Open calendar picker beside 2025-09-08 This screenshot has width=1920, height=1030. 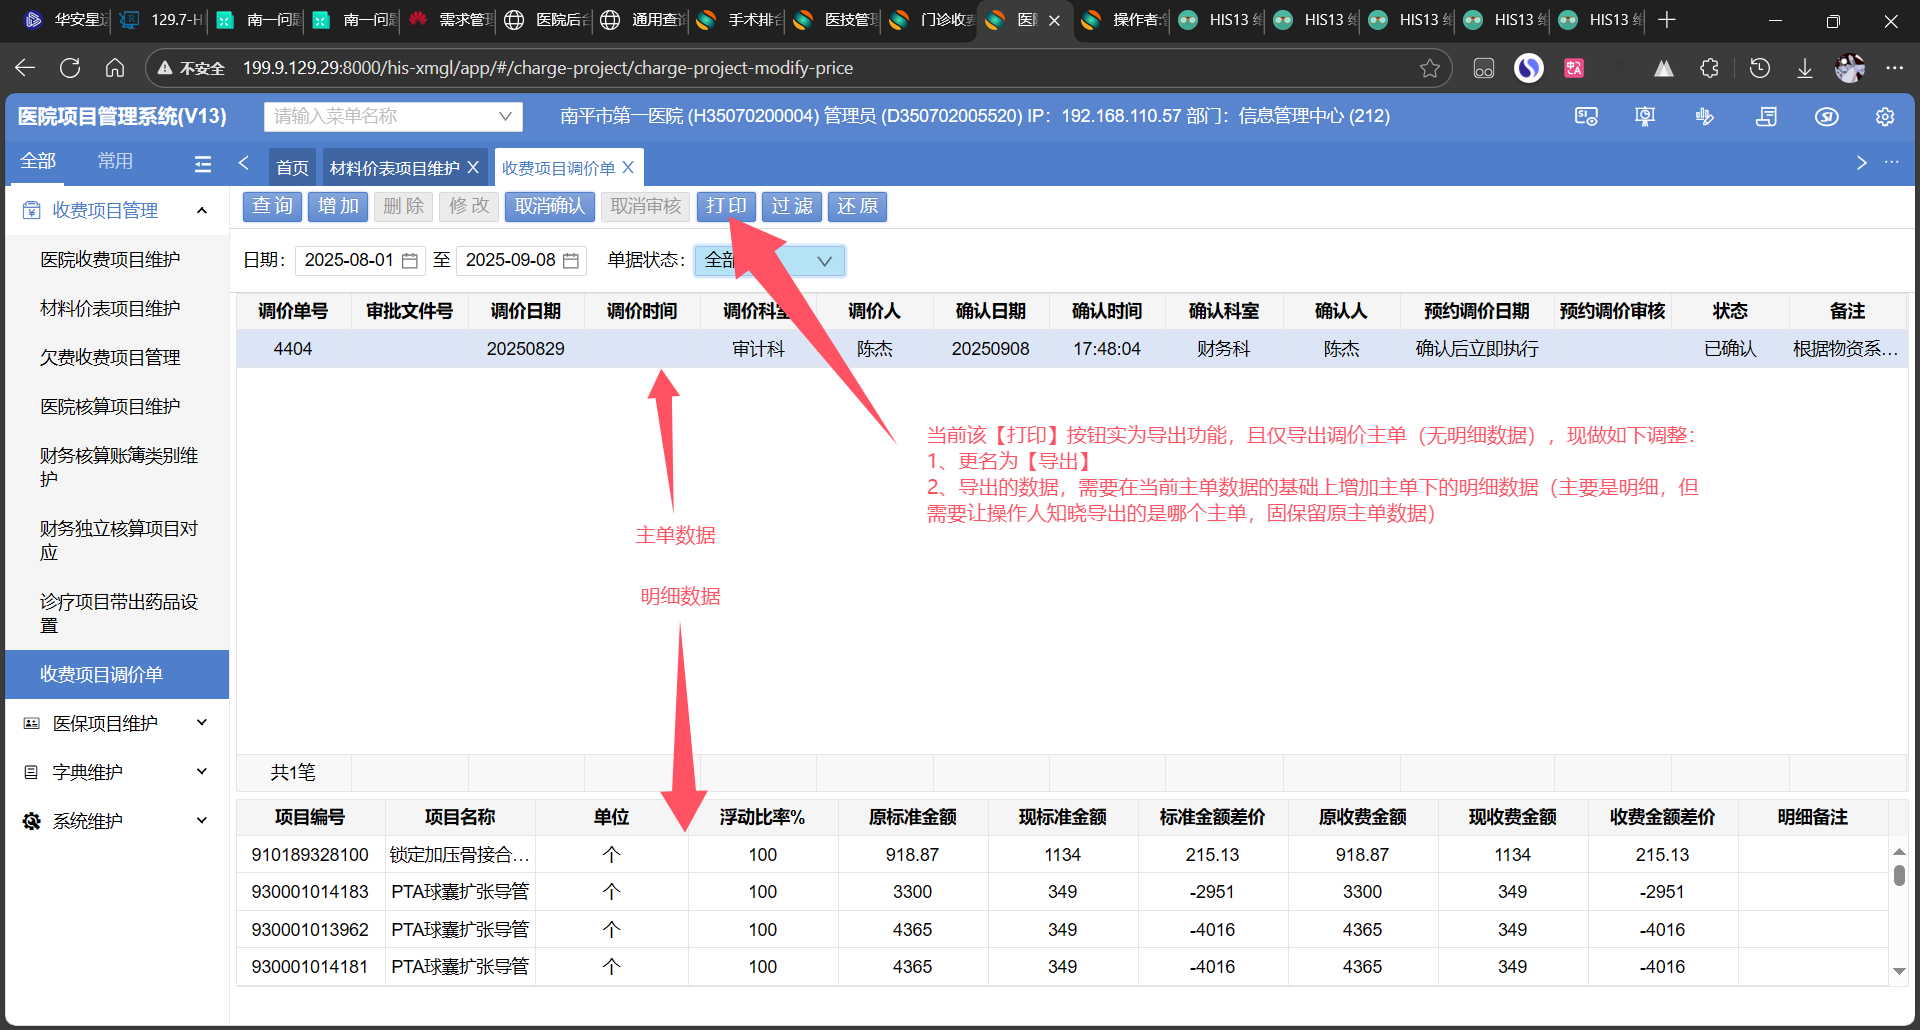(x=571, y=261)
